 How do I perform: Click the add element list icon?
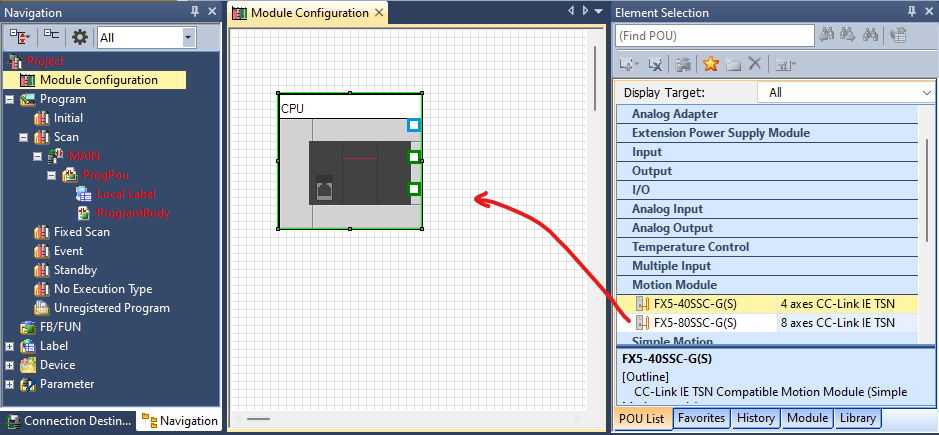(629, 64)
